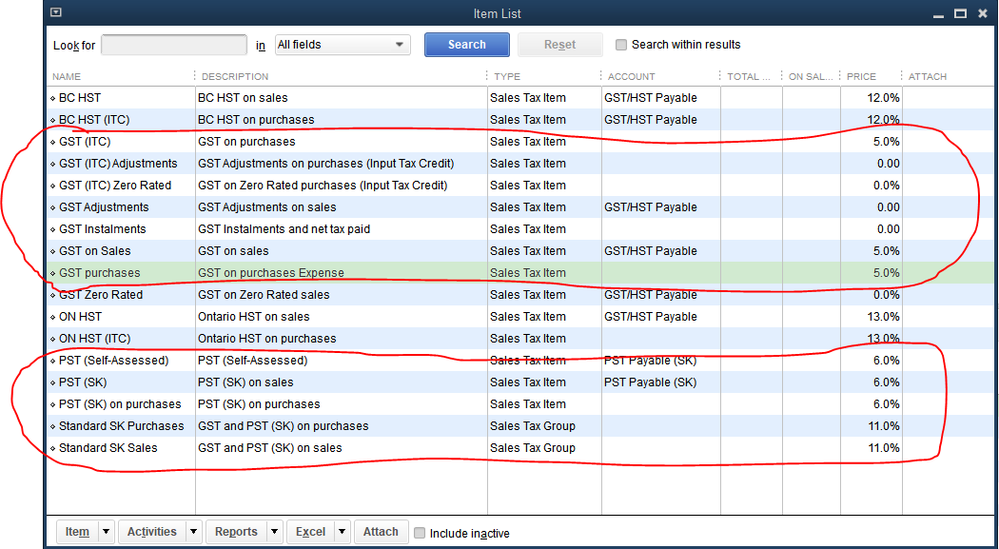
Task: Expand the Item button dropdown arrow
Action: (x=106, y=532)
